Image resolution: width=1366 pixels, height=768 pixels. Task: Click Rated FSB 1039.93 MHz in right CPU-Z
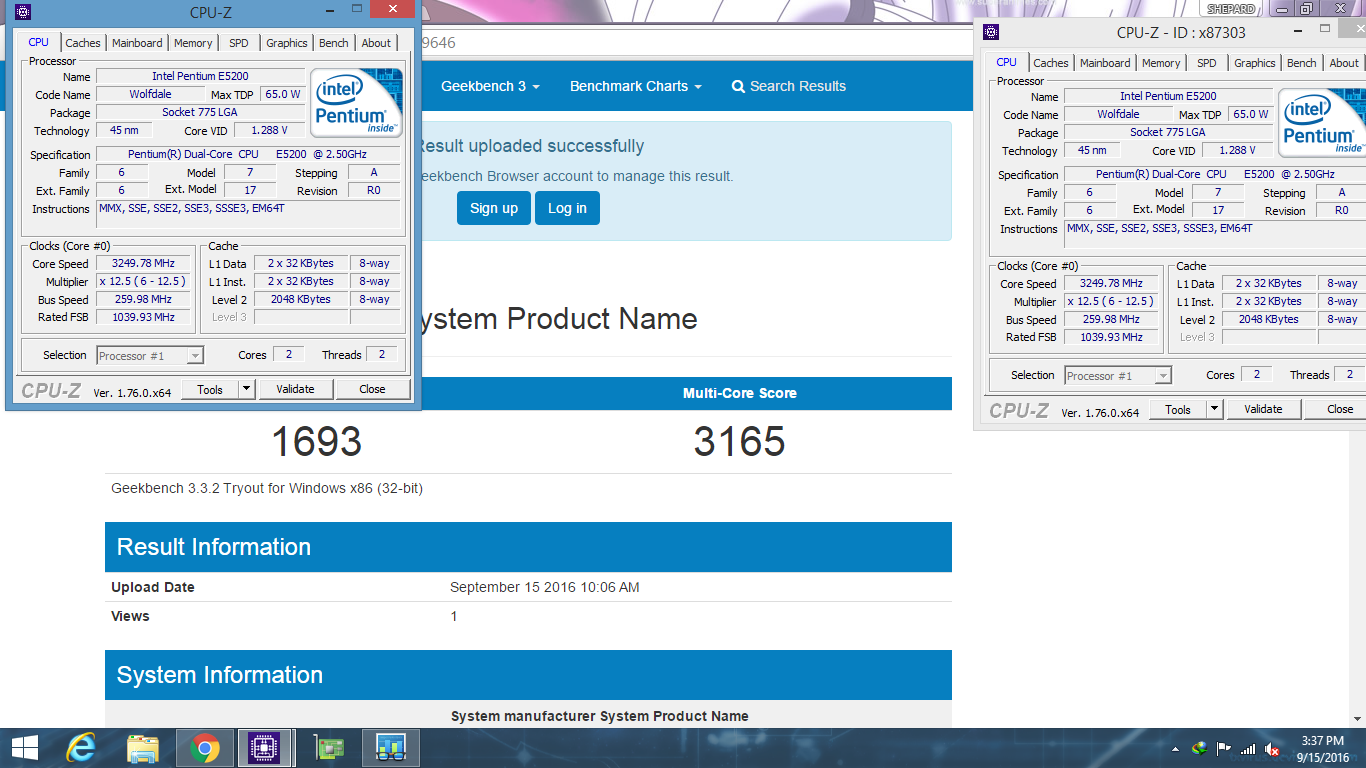[x=1111, y=337]
